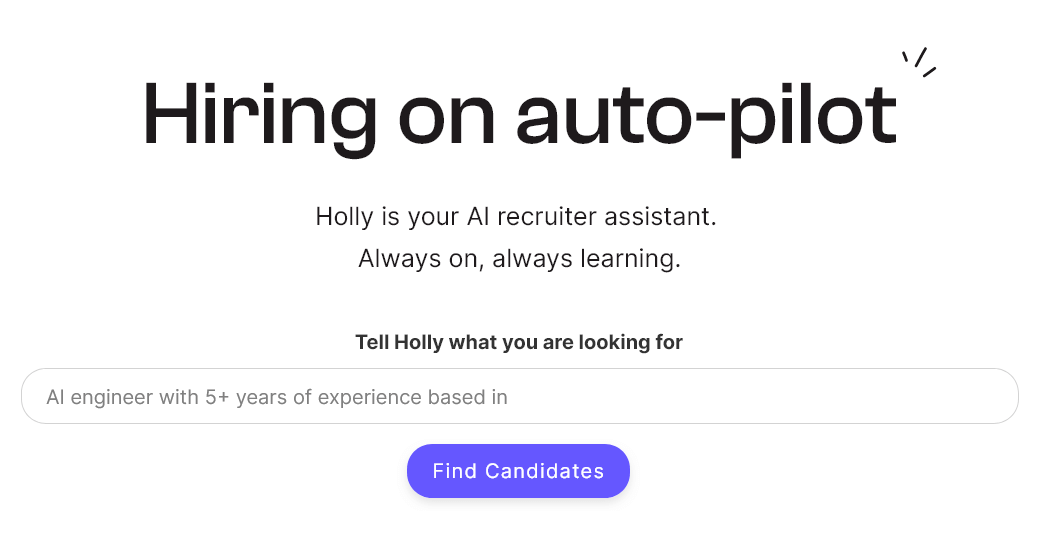This screenshot has height=548, width=1041.
Task: Click the word "Holly" in the bold form label
Action: click(x=419, y=343)
